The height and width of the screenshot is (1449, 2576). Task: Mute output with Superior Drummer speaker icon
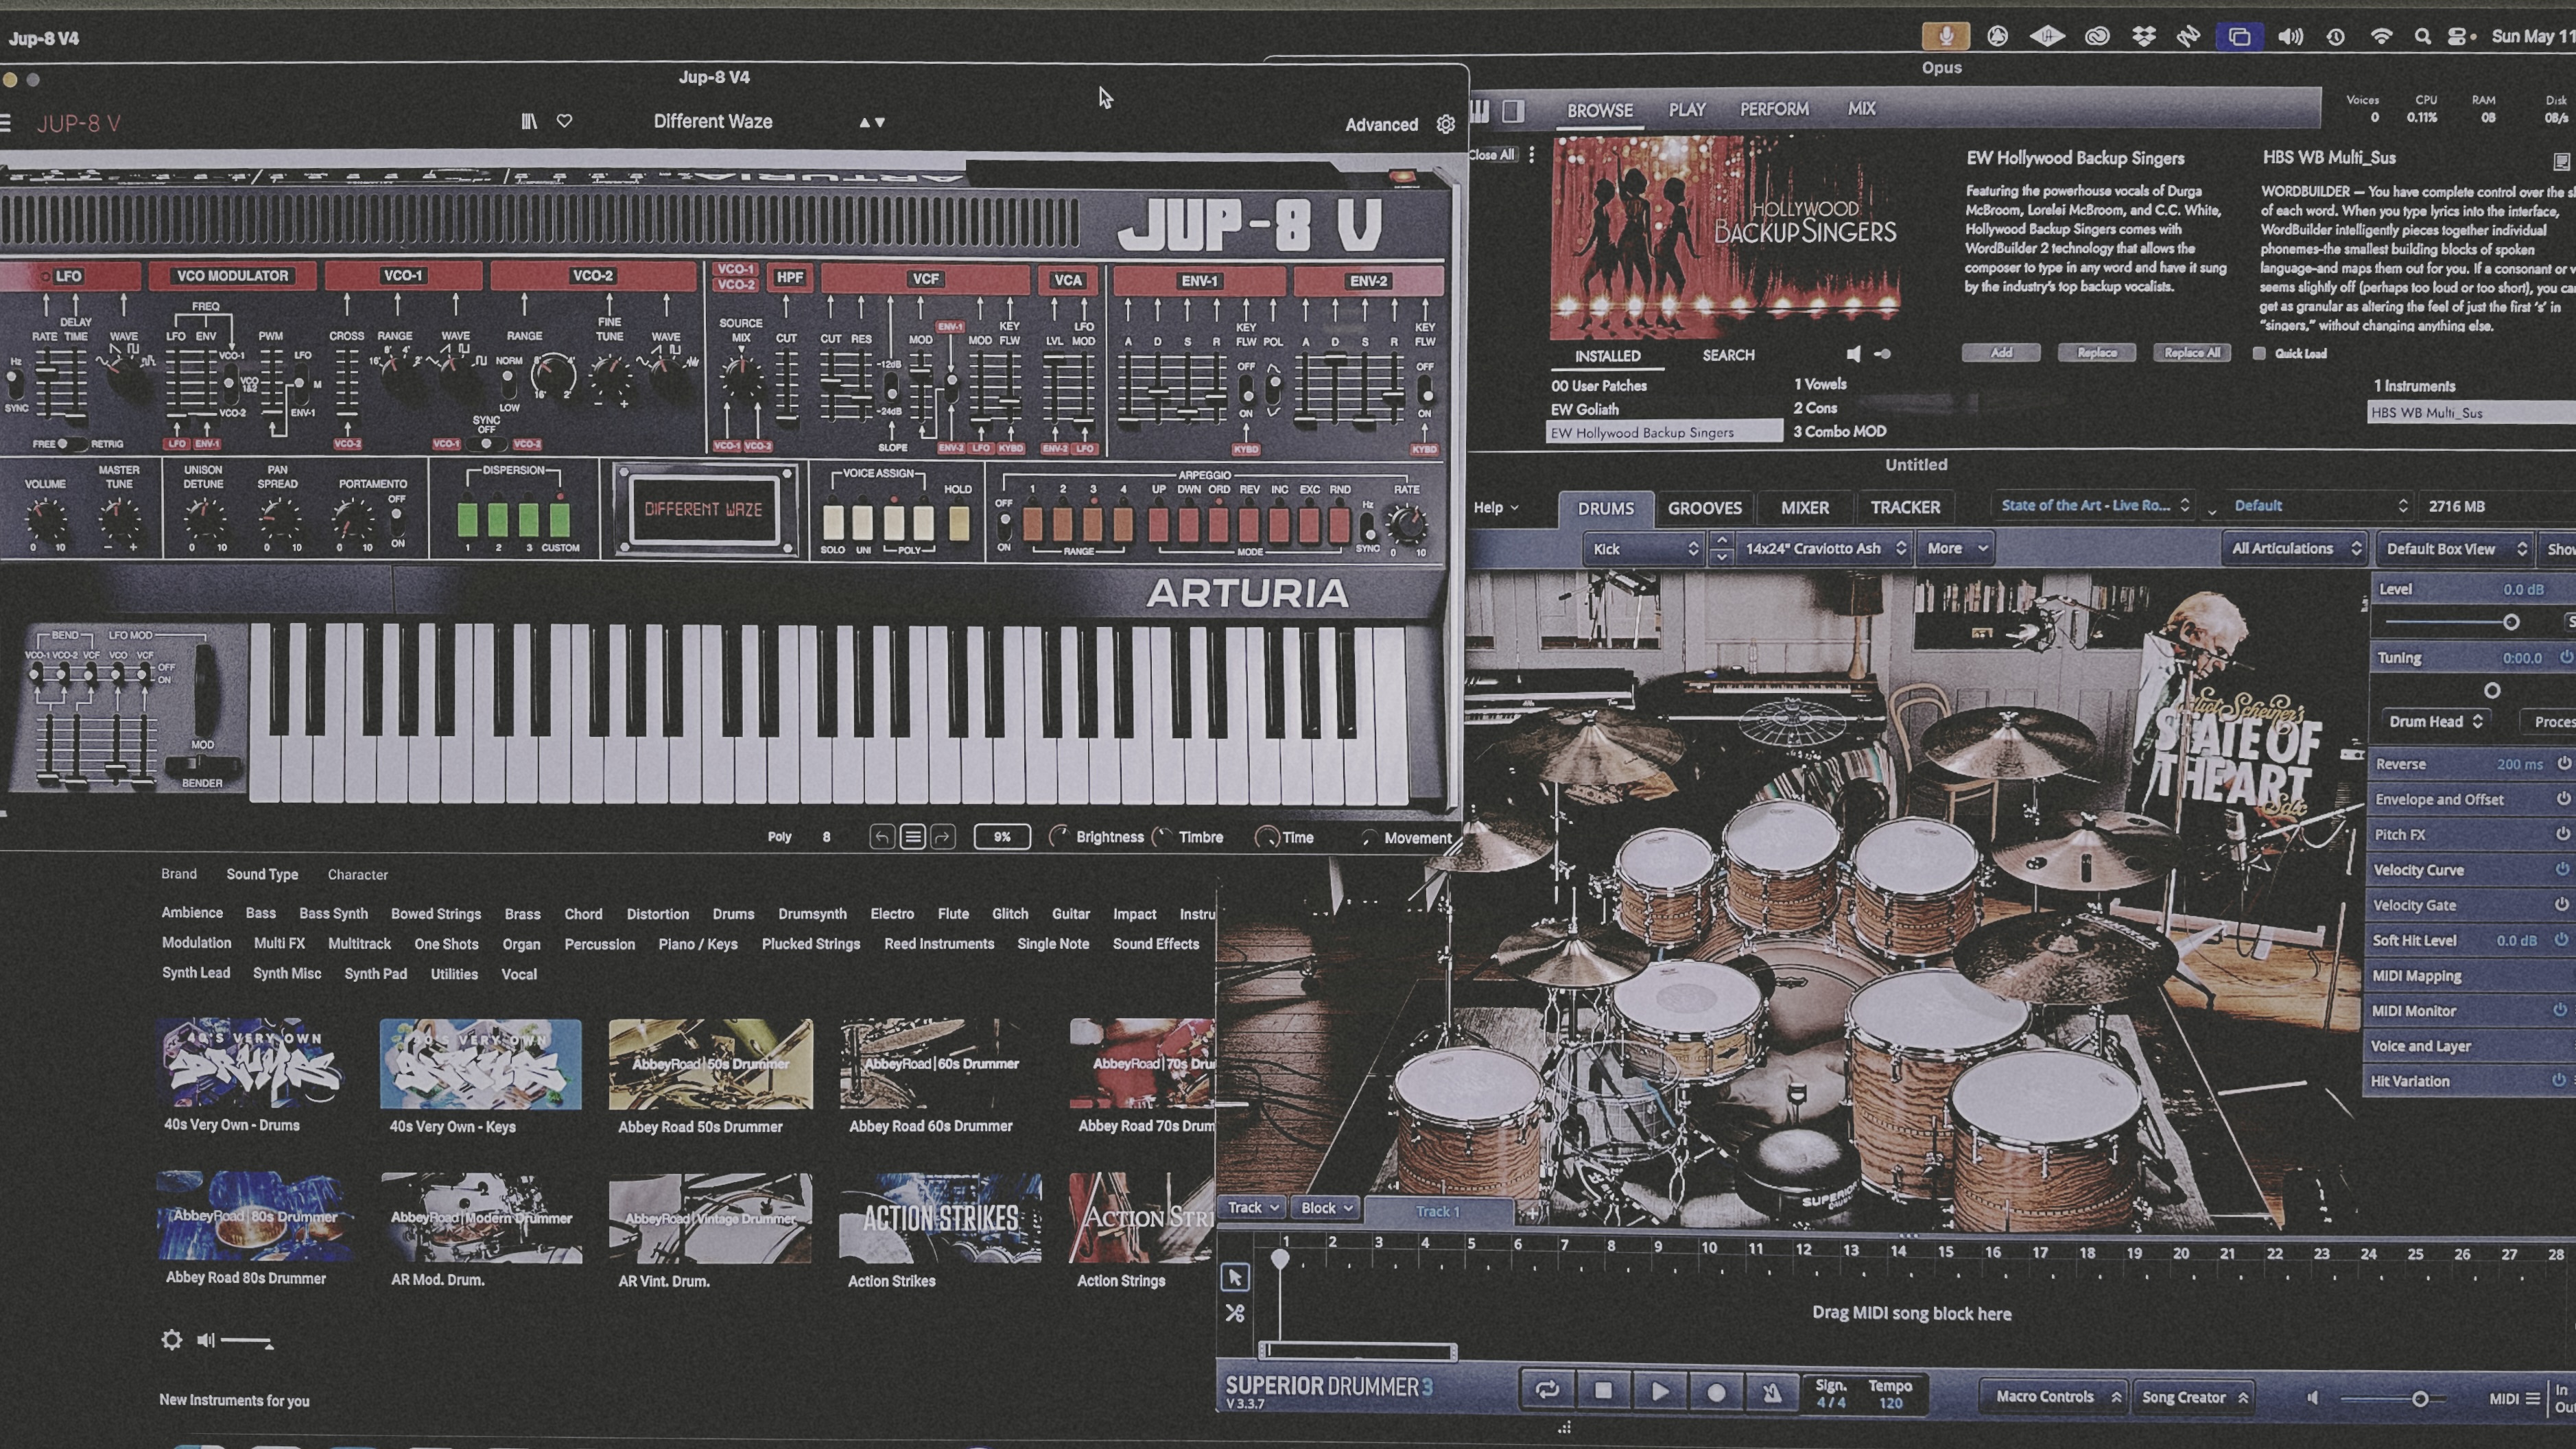tap(2312, 1398)
